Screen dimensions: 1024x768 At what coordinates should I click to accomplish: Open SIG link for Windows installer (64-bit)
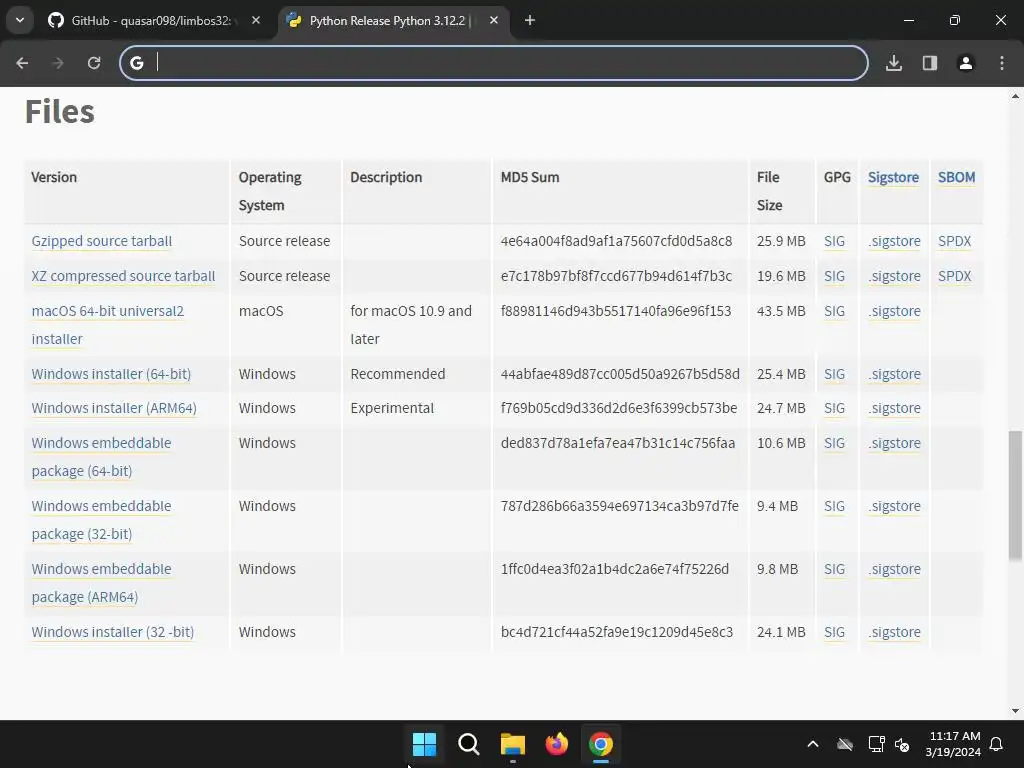click(835, 374)
